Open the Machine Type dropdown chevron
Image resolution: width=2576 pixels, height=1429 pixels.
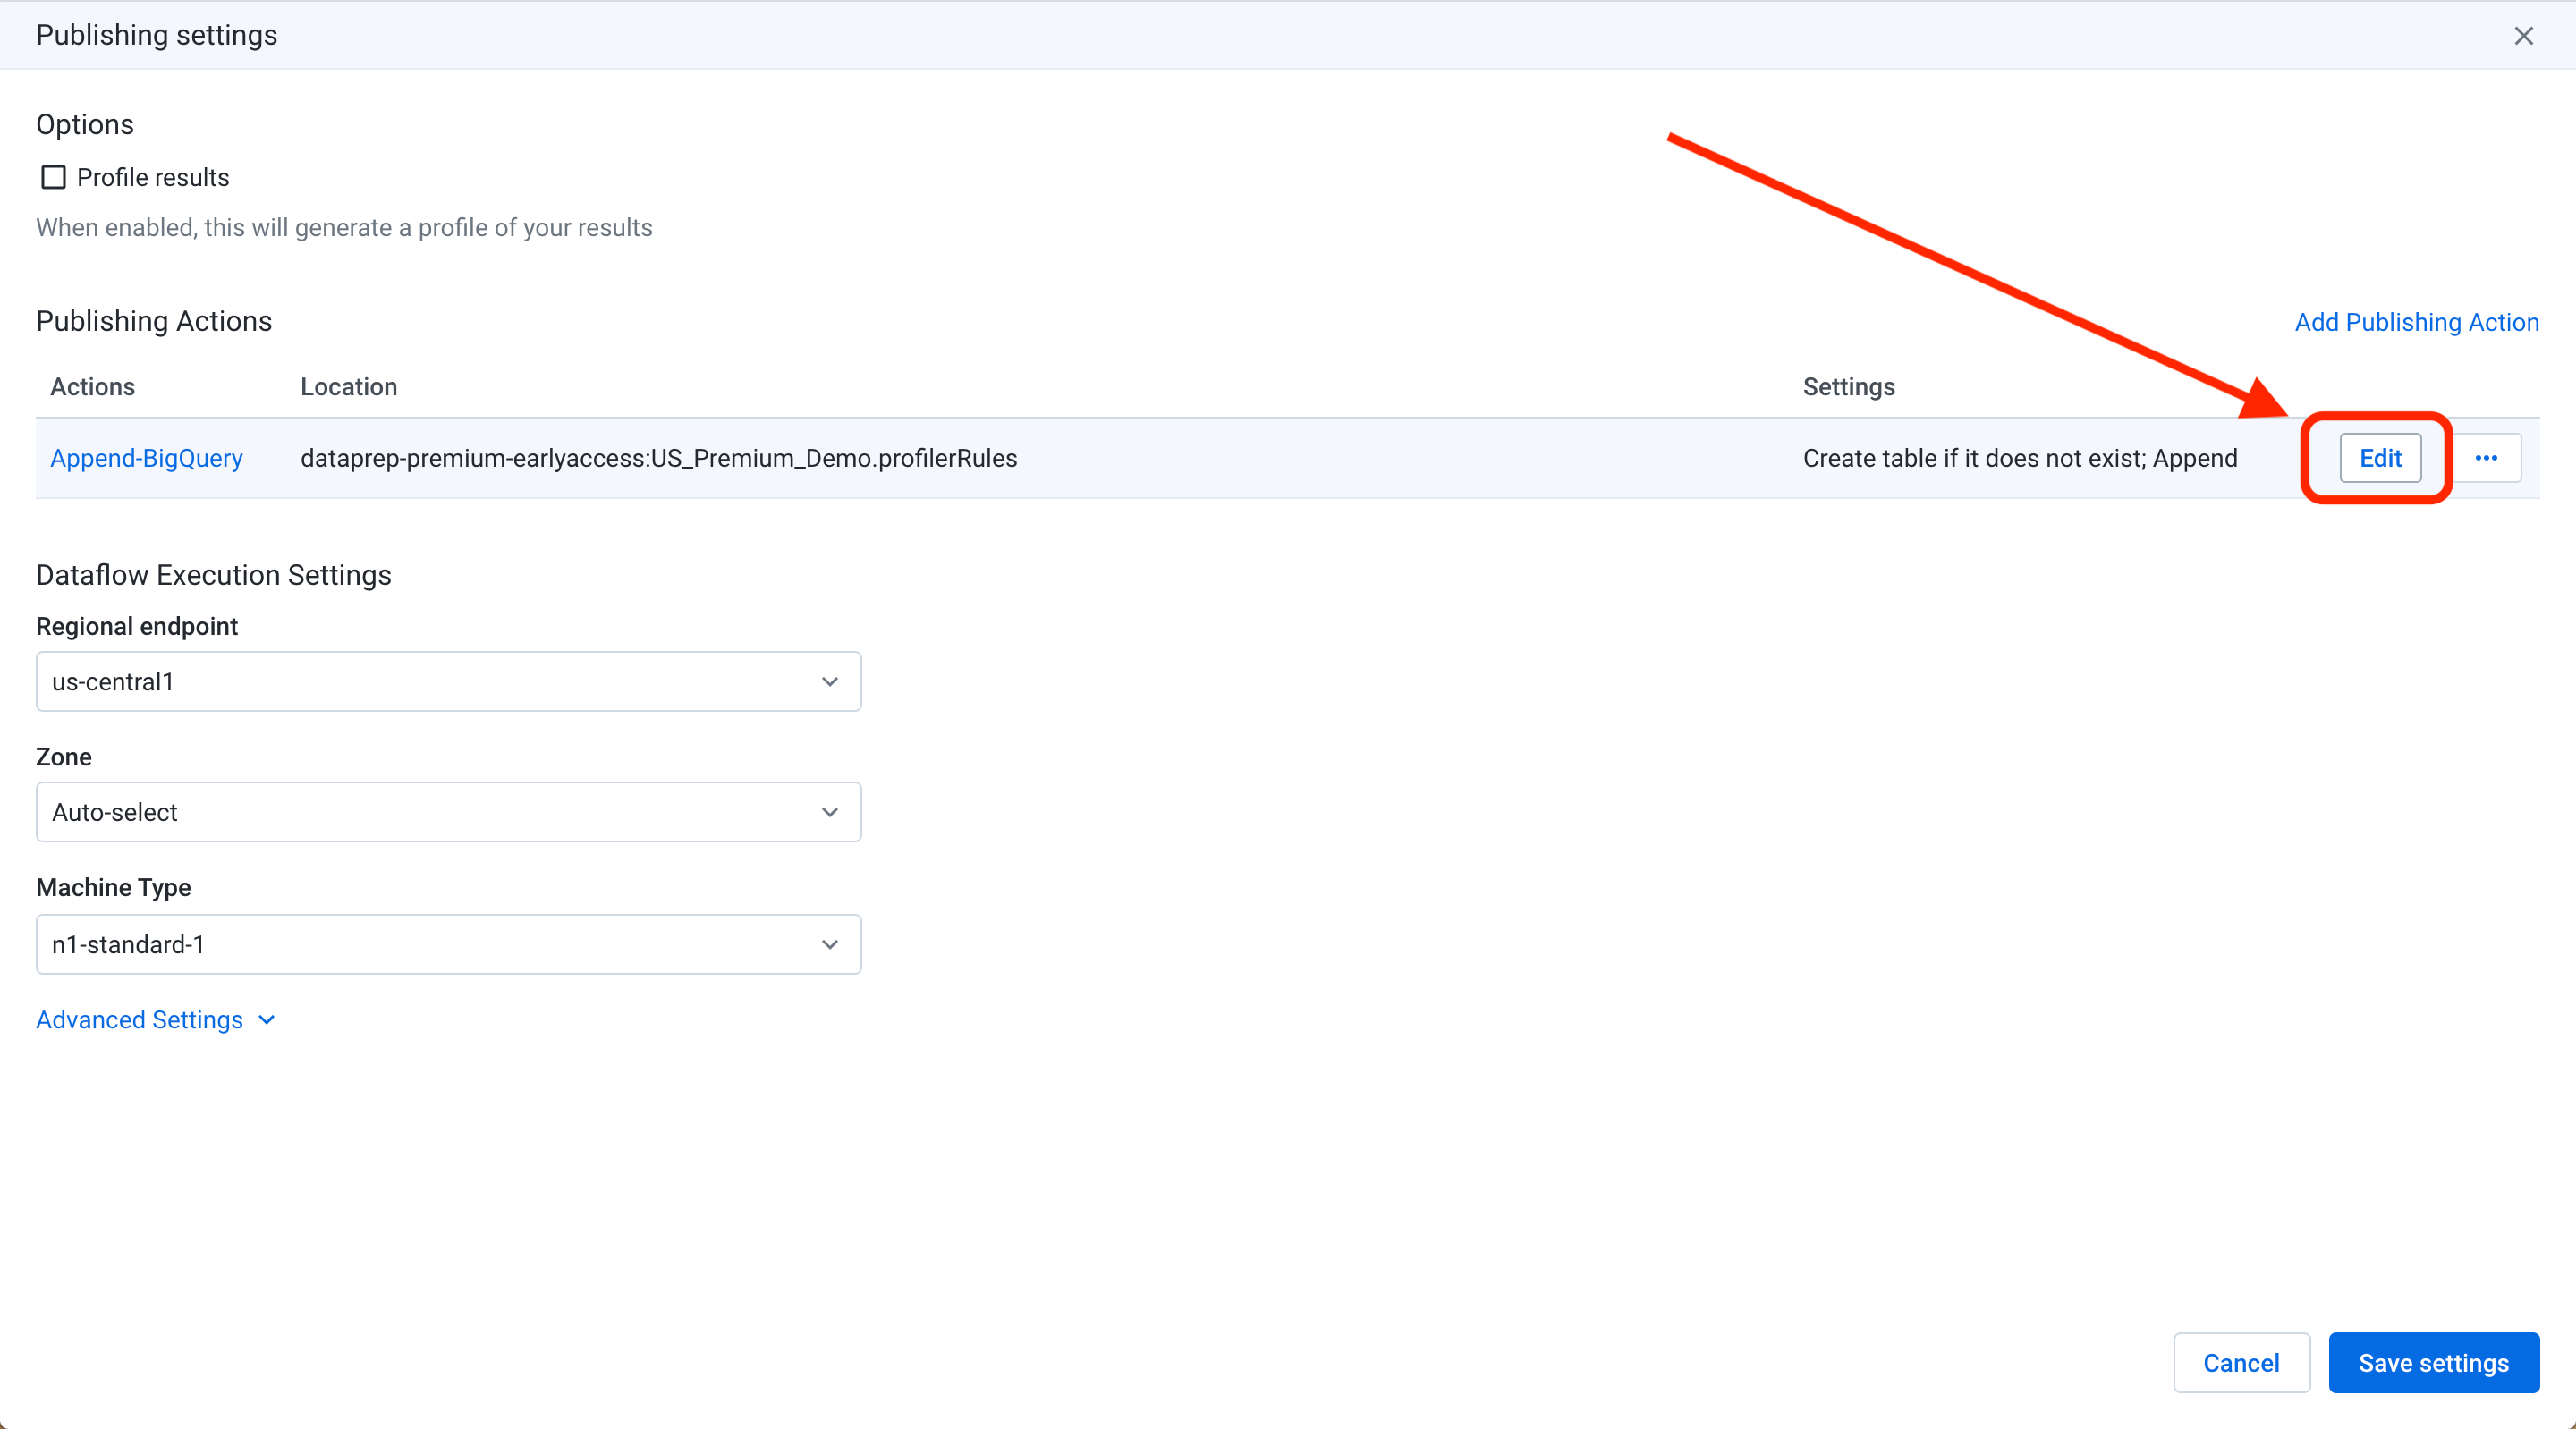[x=829, y=944]
